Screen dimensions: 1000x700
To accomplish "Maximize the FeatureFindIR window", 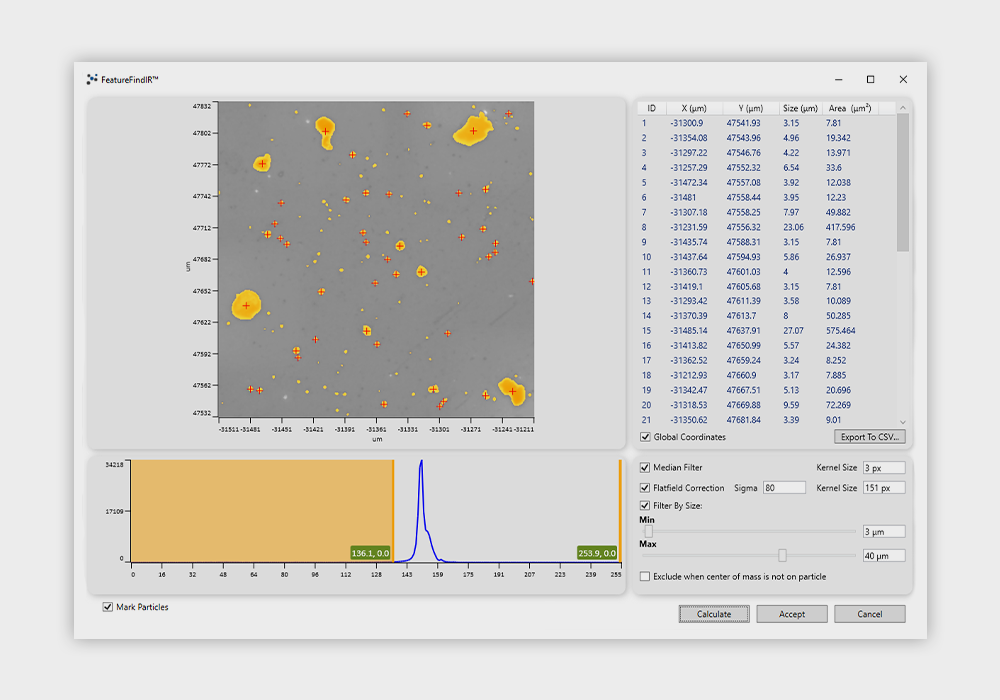I will [x=870, y=79].
